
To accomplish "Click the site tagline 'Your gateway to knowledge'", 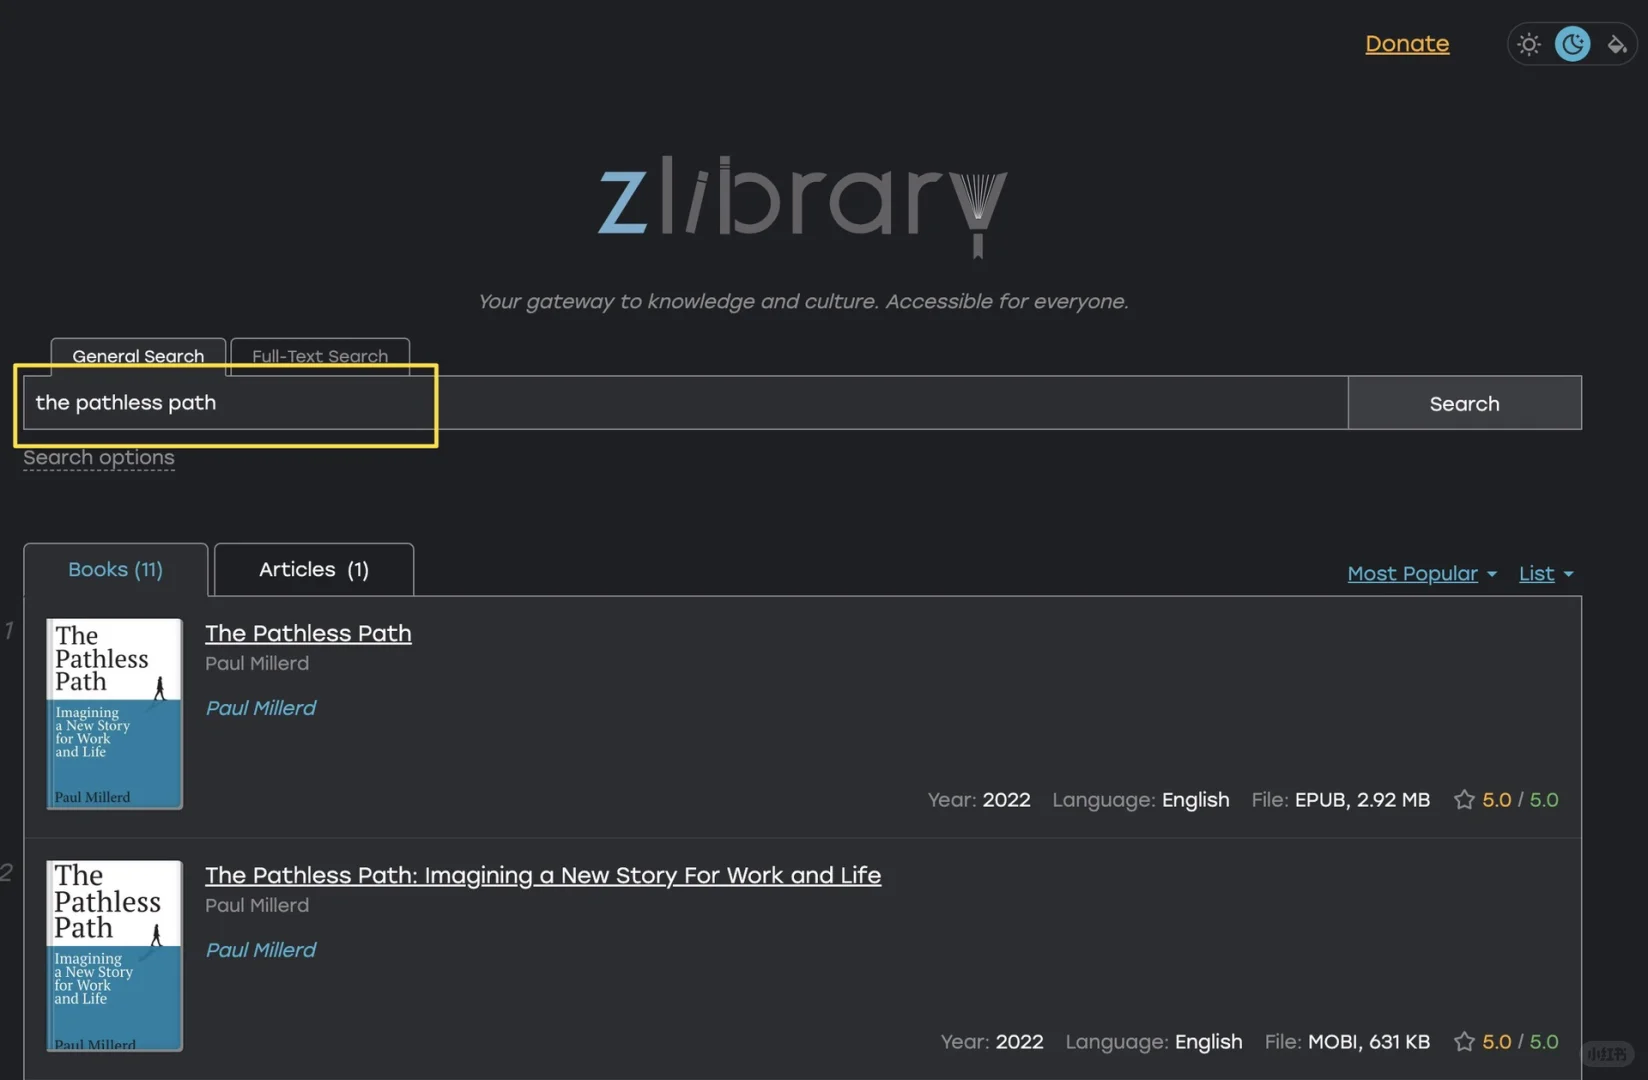I will click(803, 301).
